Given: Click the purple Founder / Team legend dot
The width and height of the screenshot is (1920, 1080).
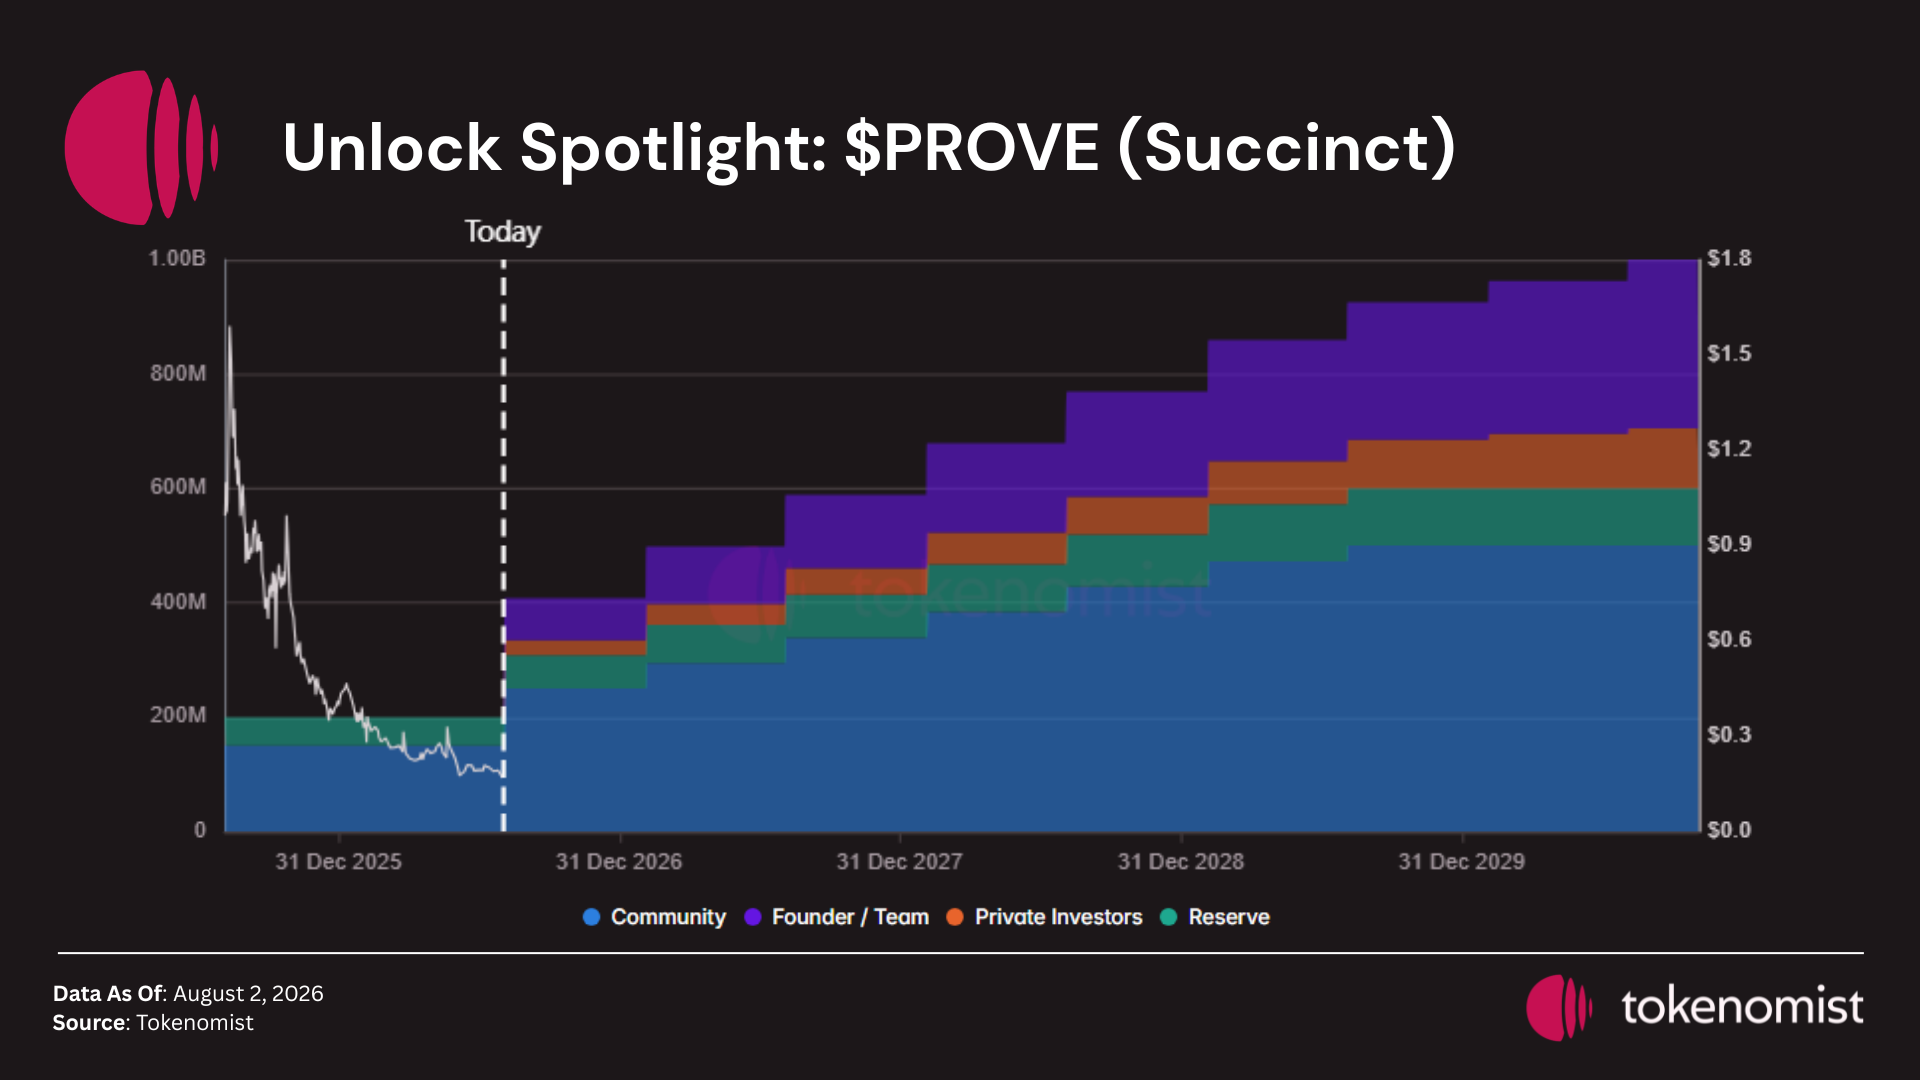Looking at the screenshot, I should (753, 917).
